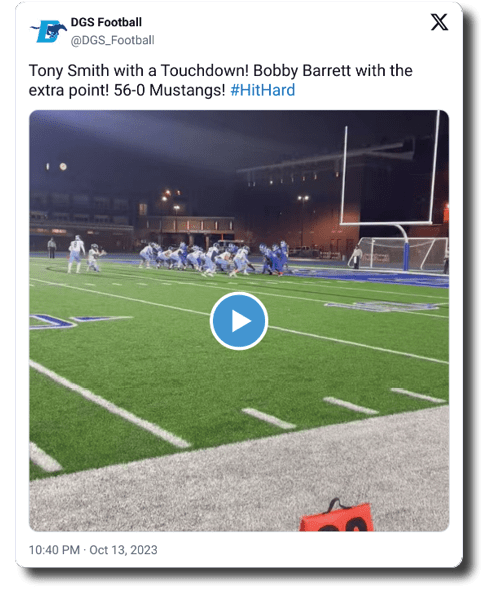Click the players lined up in video
498x589 pixels.
214,257
